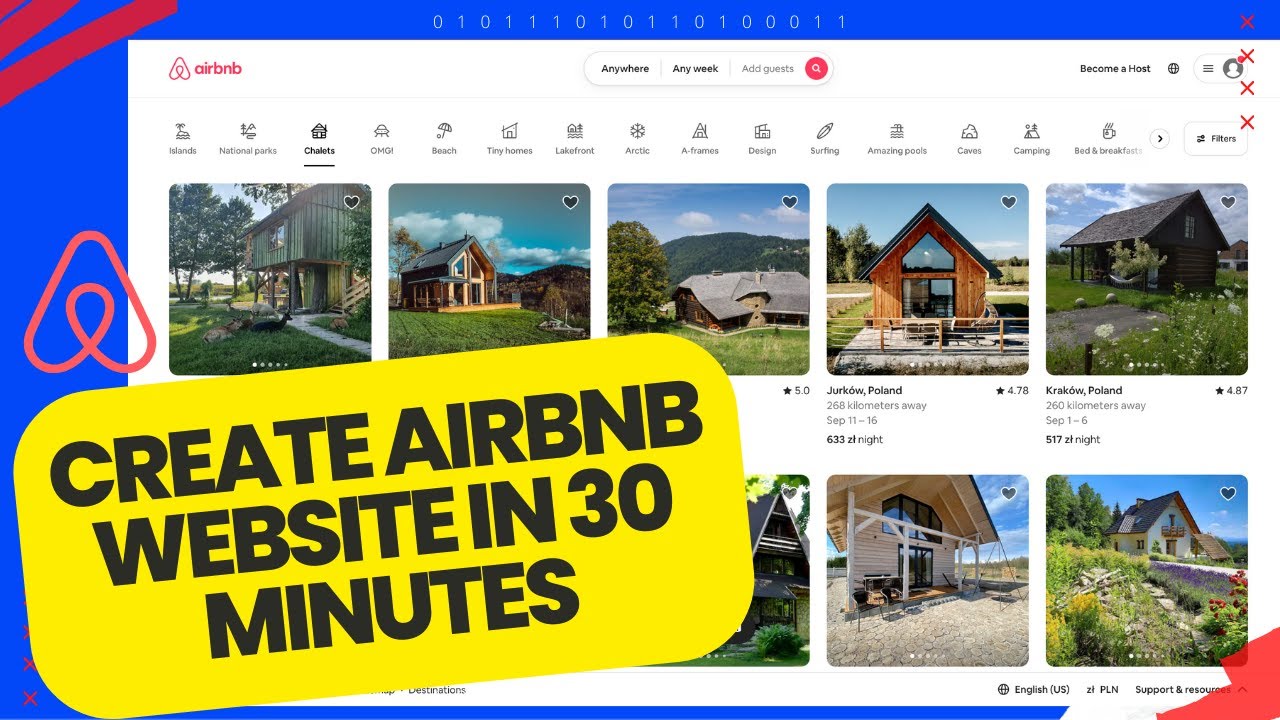Favorite the Jurków, Poland listing

click(1008, 202)
